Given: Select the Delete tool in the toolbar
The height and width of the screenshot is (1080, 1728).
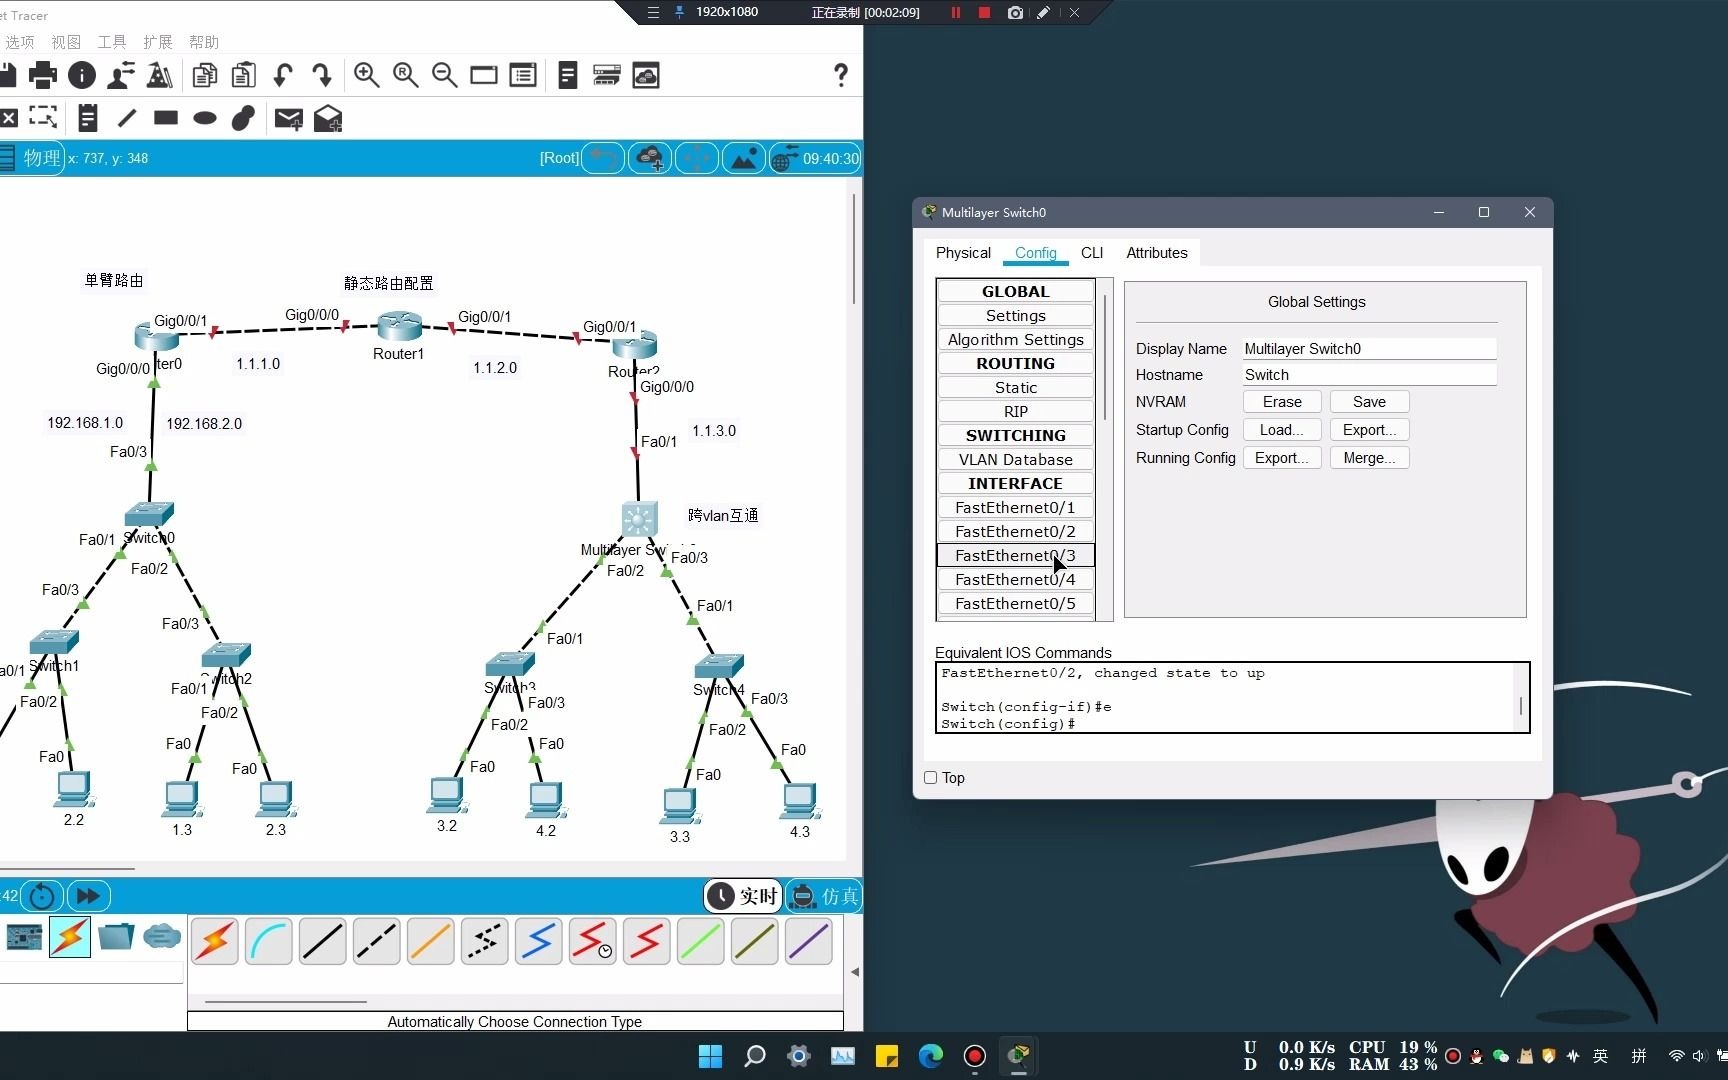Looking at the screenshot, I should (x=10, y=118).
